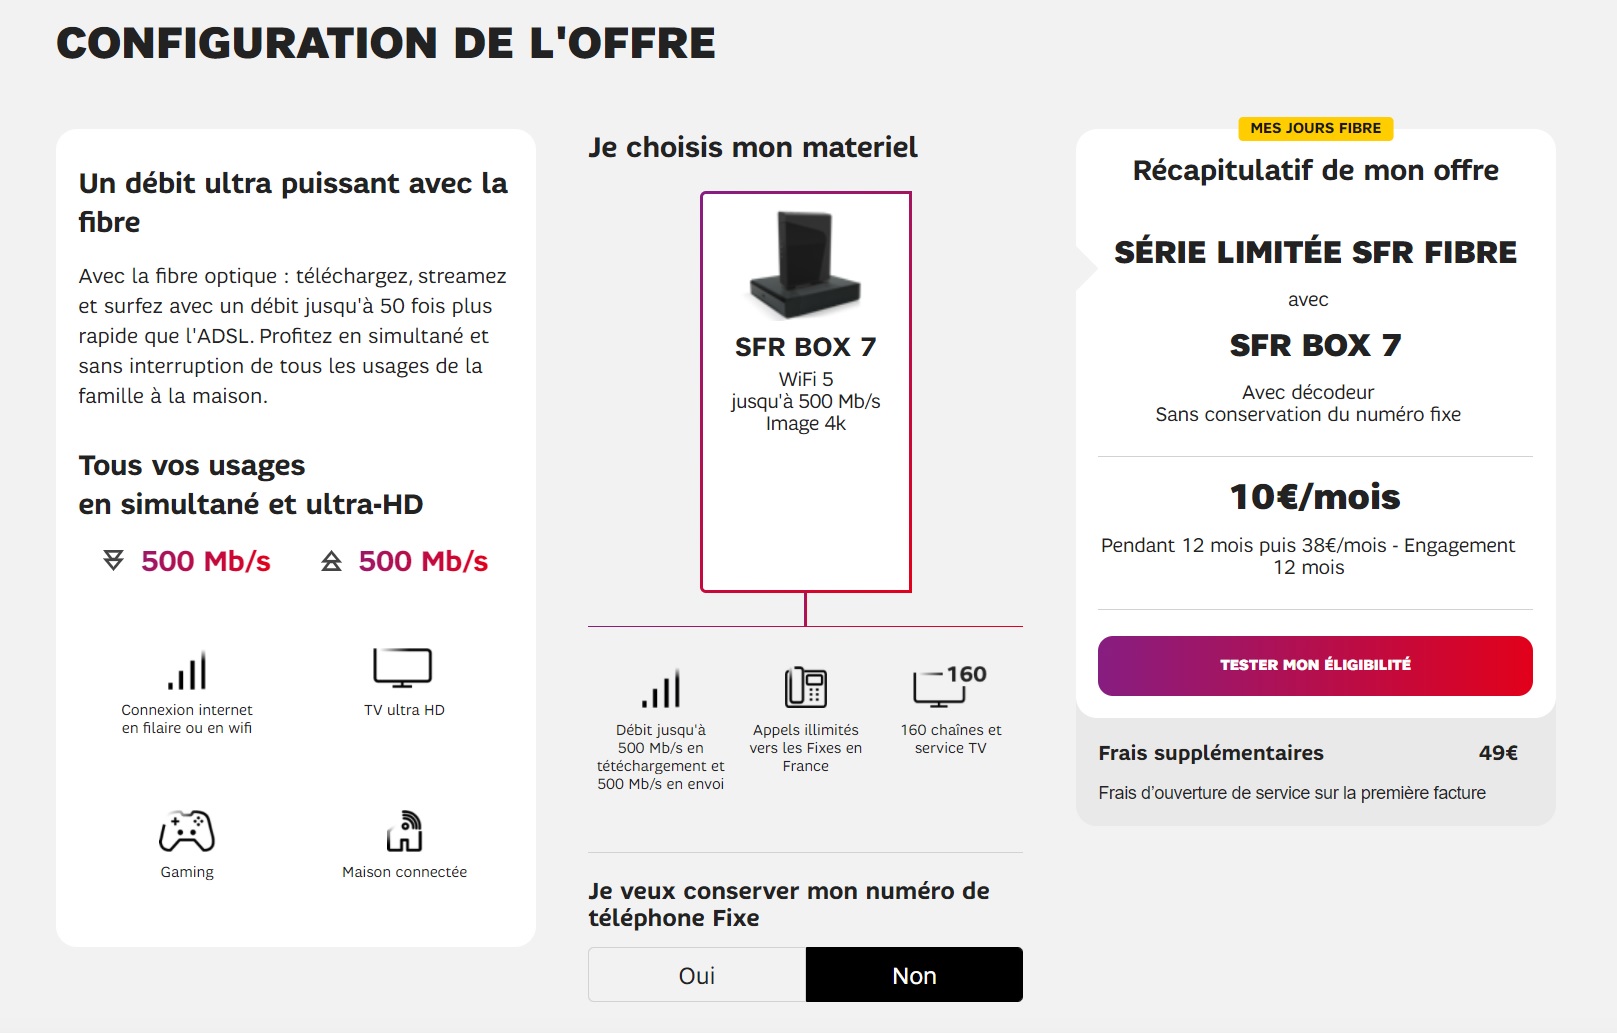
Task: Open the 'Récapitulatif de mon offre' panel
Action: click(x=1315, y=170)
